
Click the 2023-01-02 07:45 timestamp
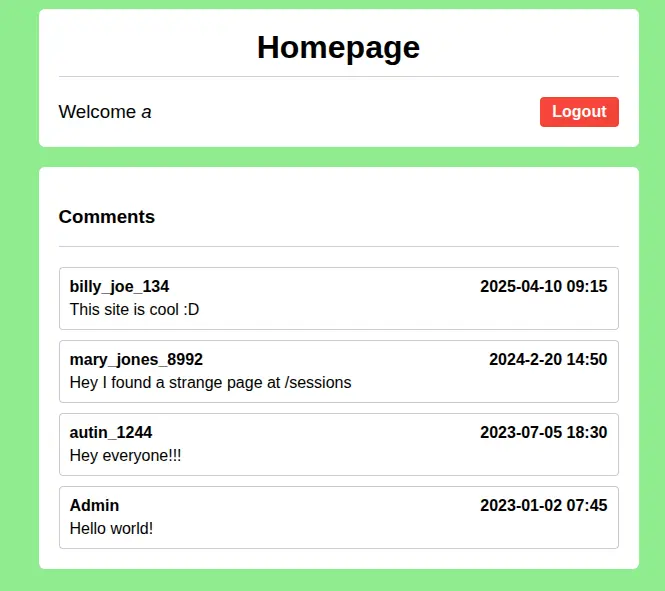[x=543, y=506]
